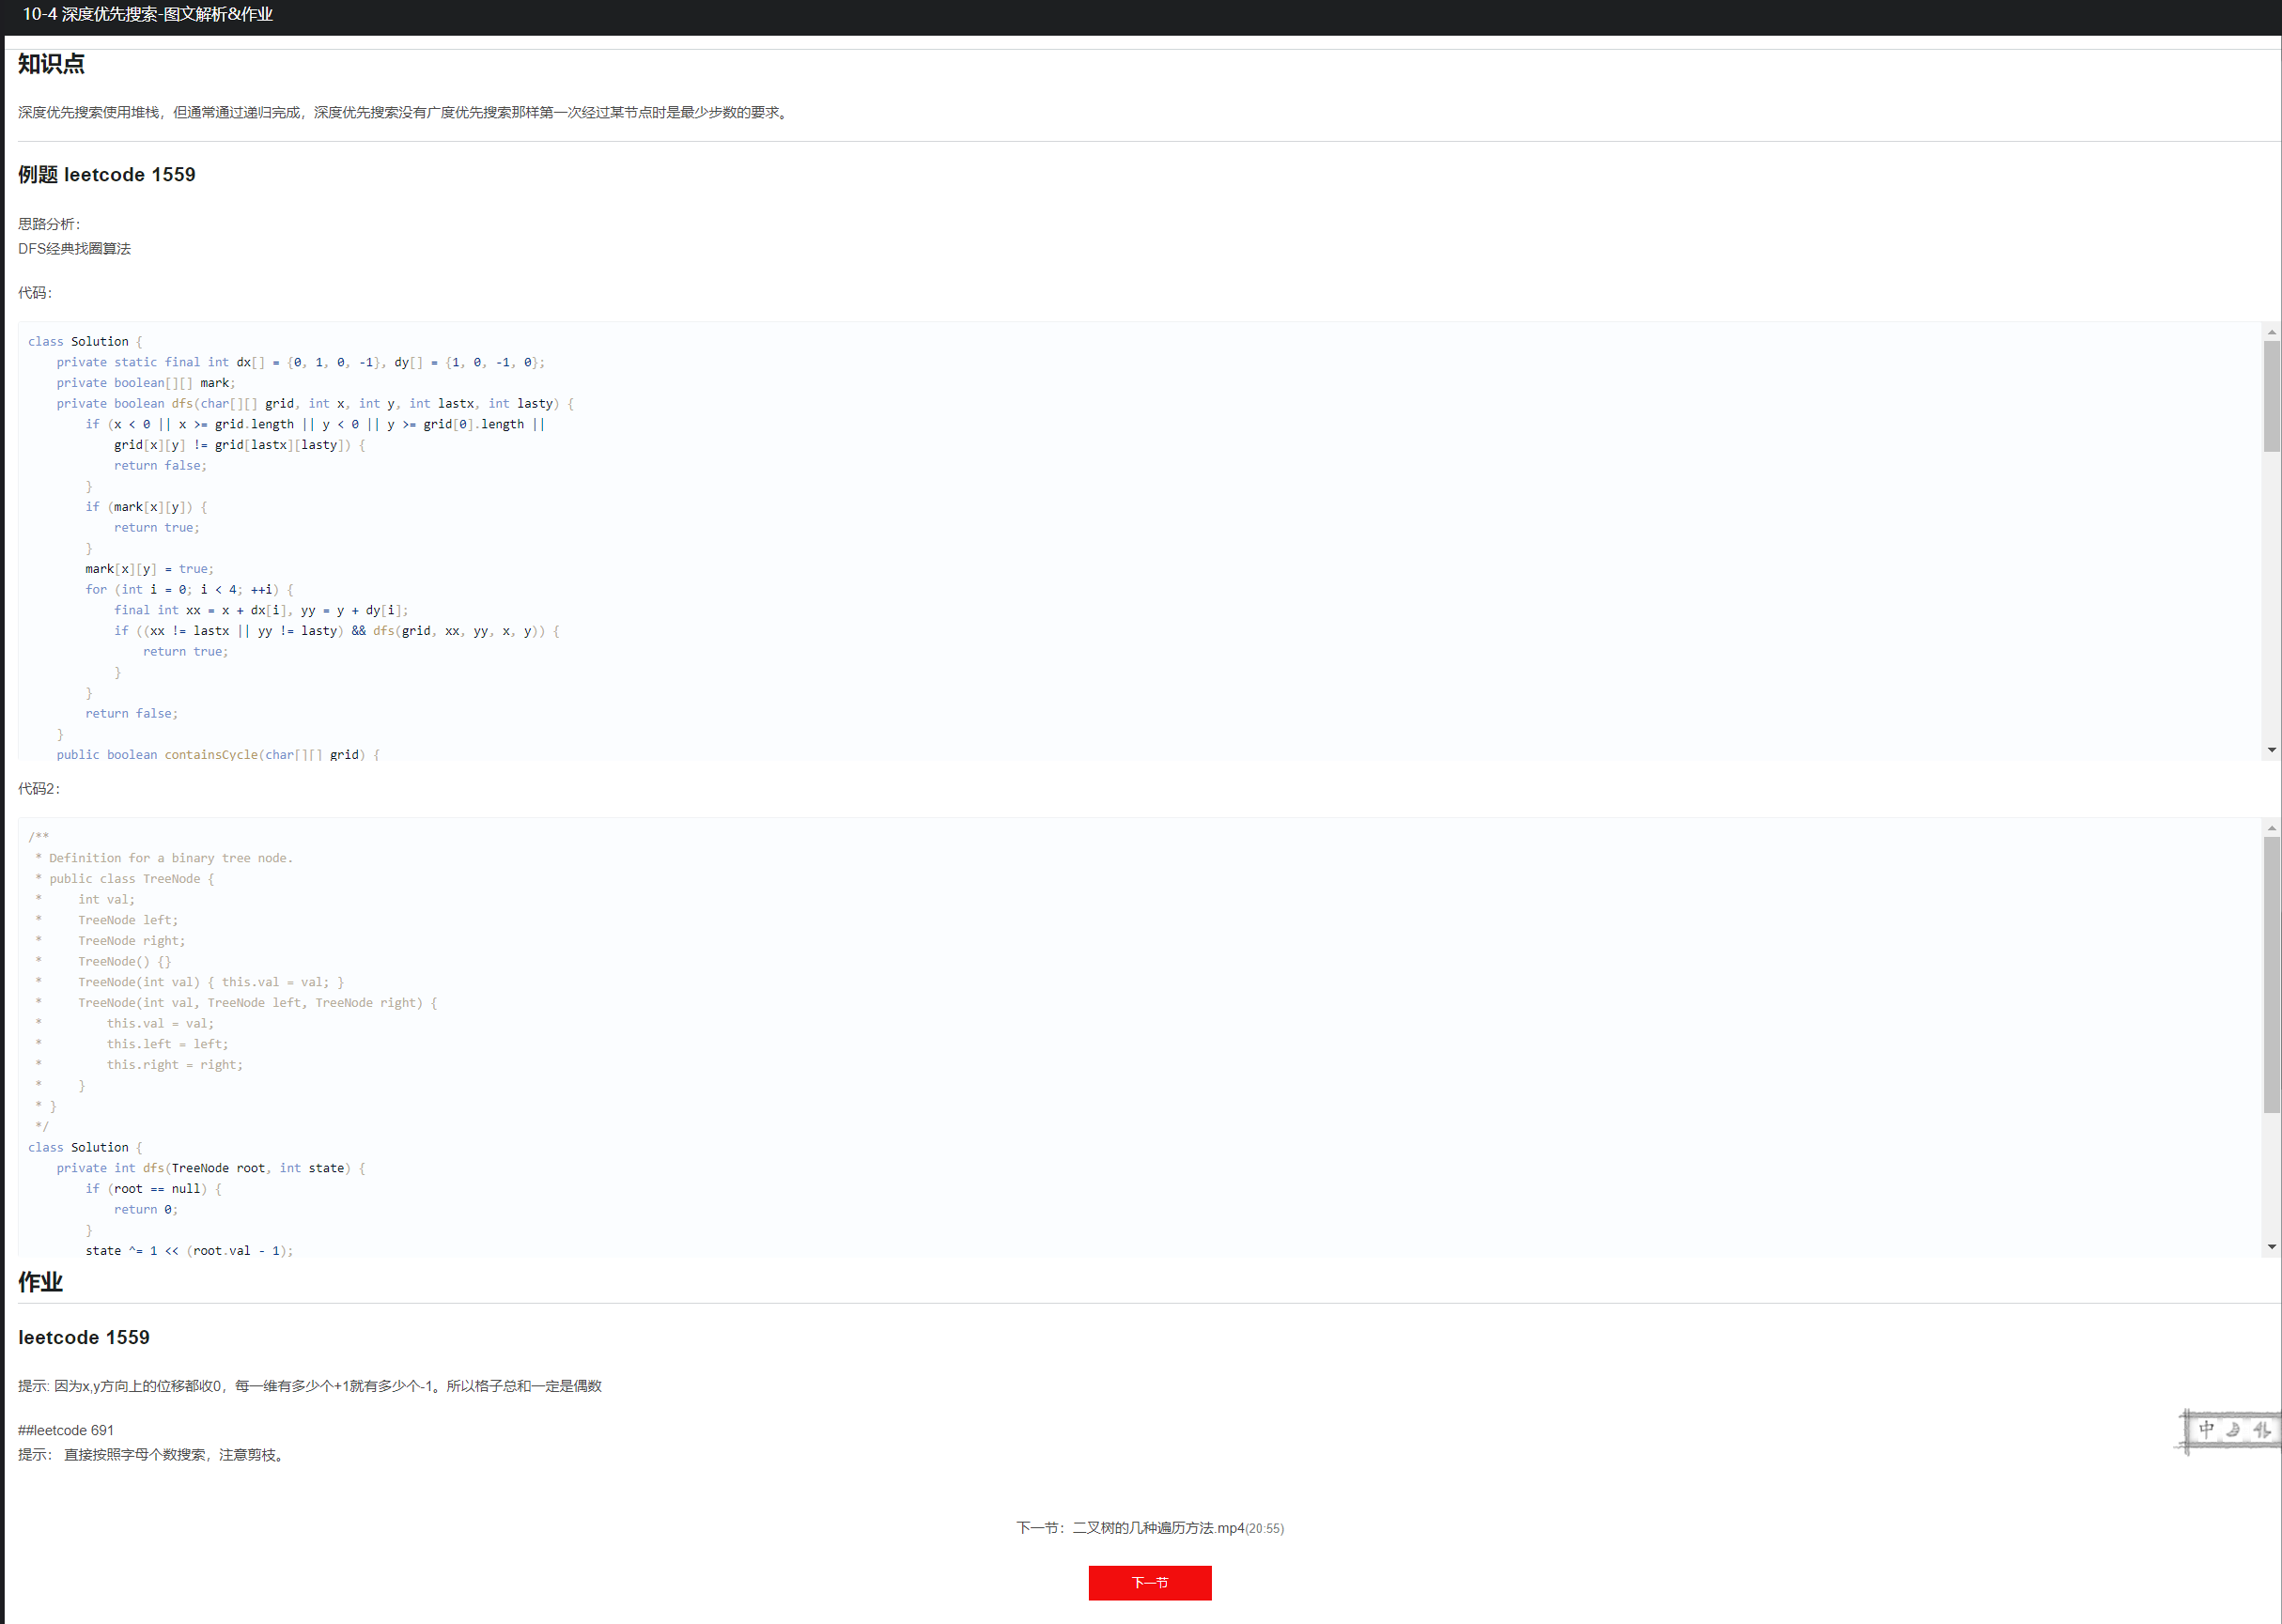Click the first code block's scrollbar thumb
The width and height of the screenshot is (2282, 1624).
[x=2272, y=395]
